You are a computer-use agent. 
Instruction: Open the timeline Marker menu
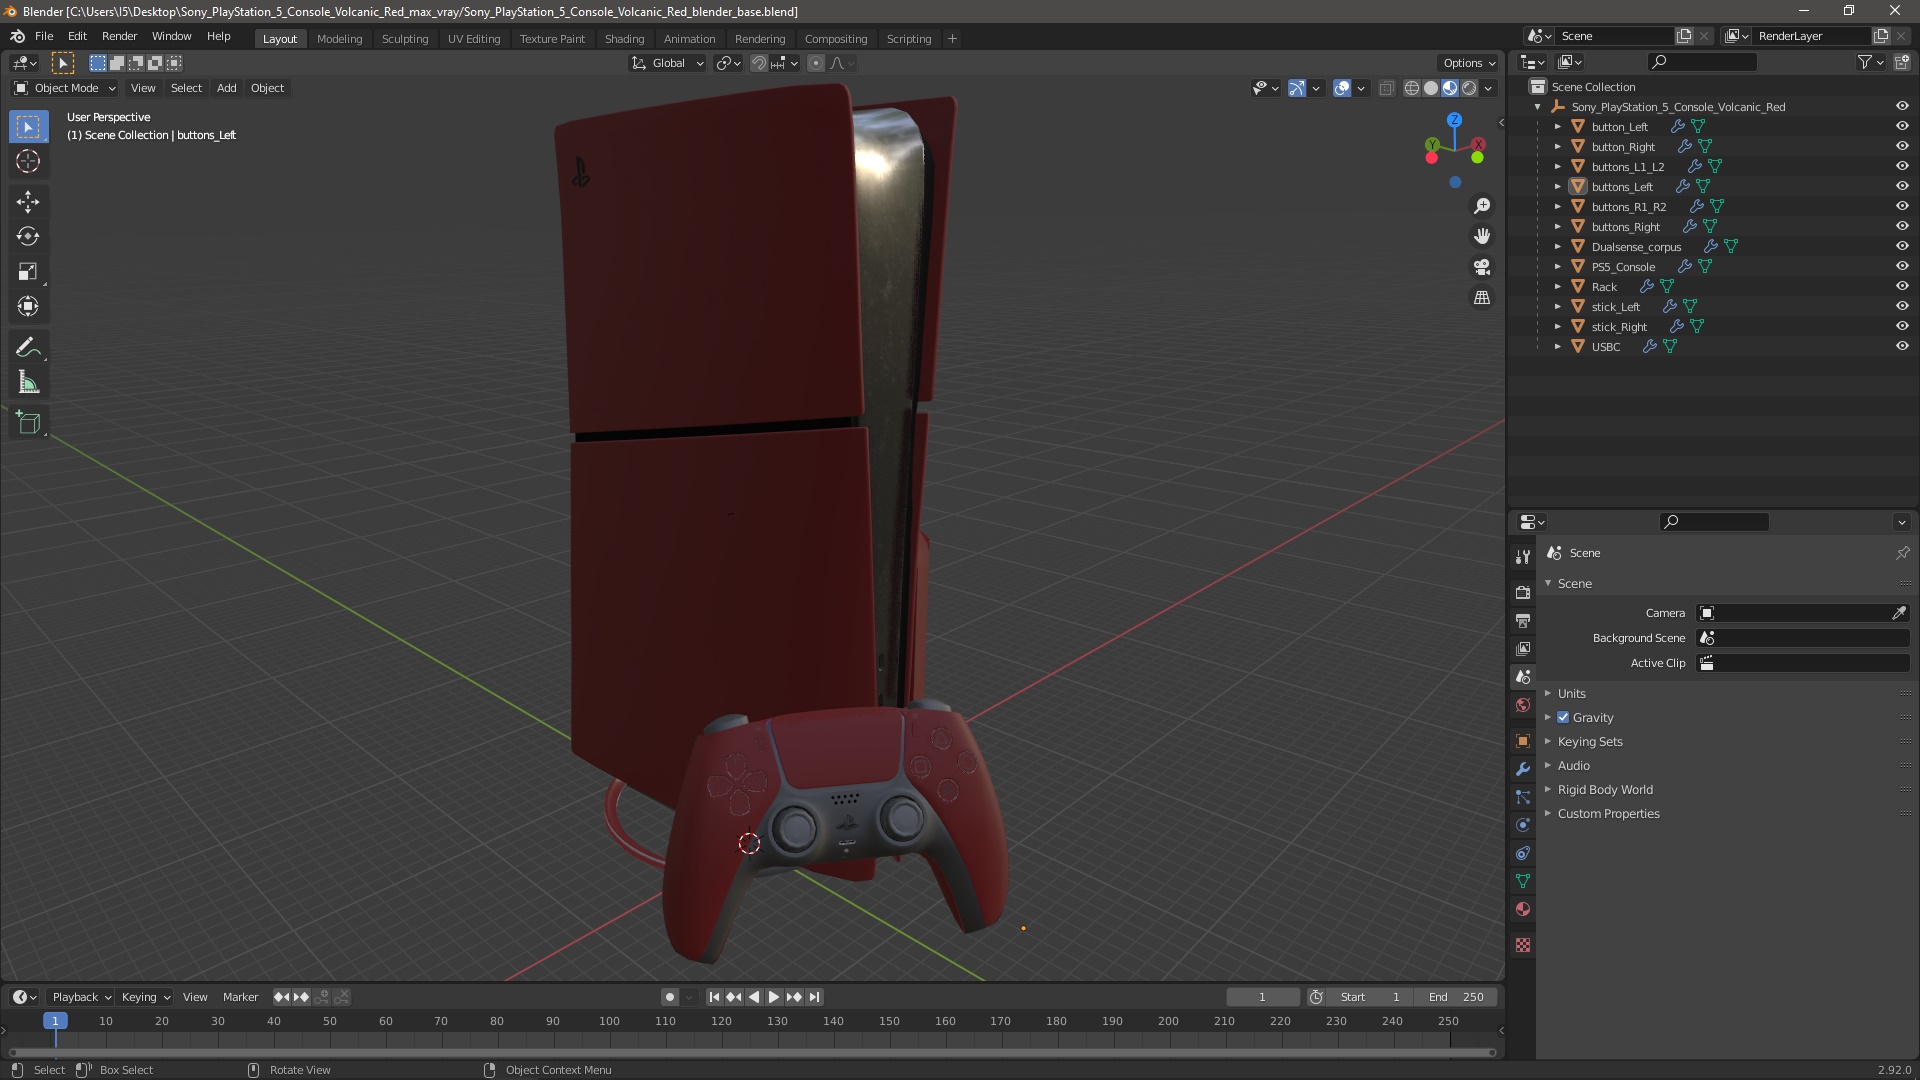[x=240, y=997]
